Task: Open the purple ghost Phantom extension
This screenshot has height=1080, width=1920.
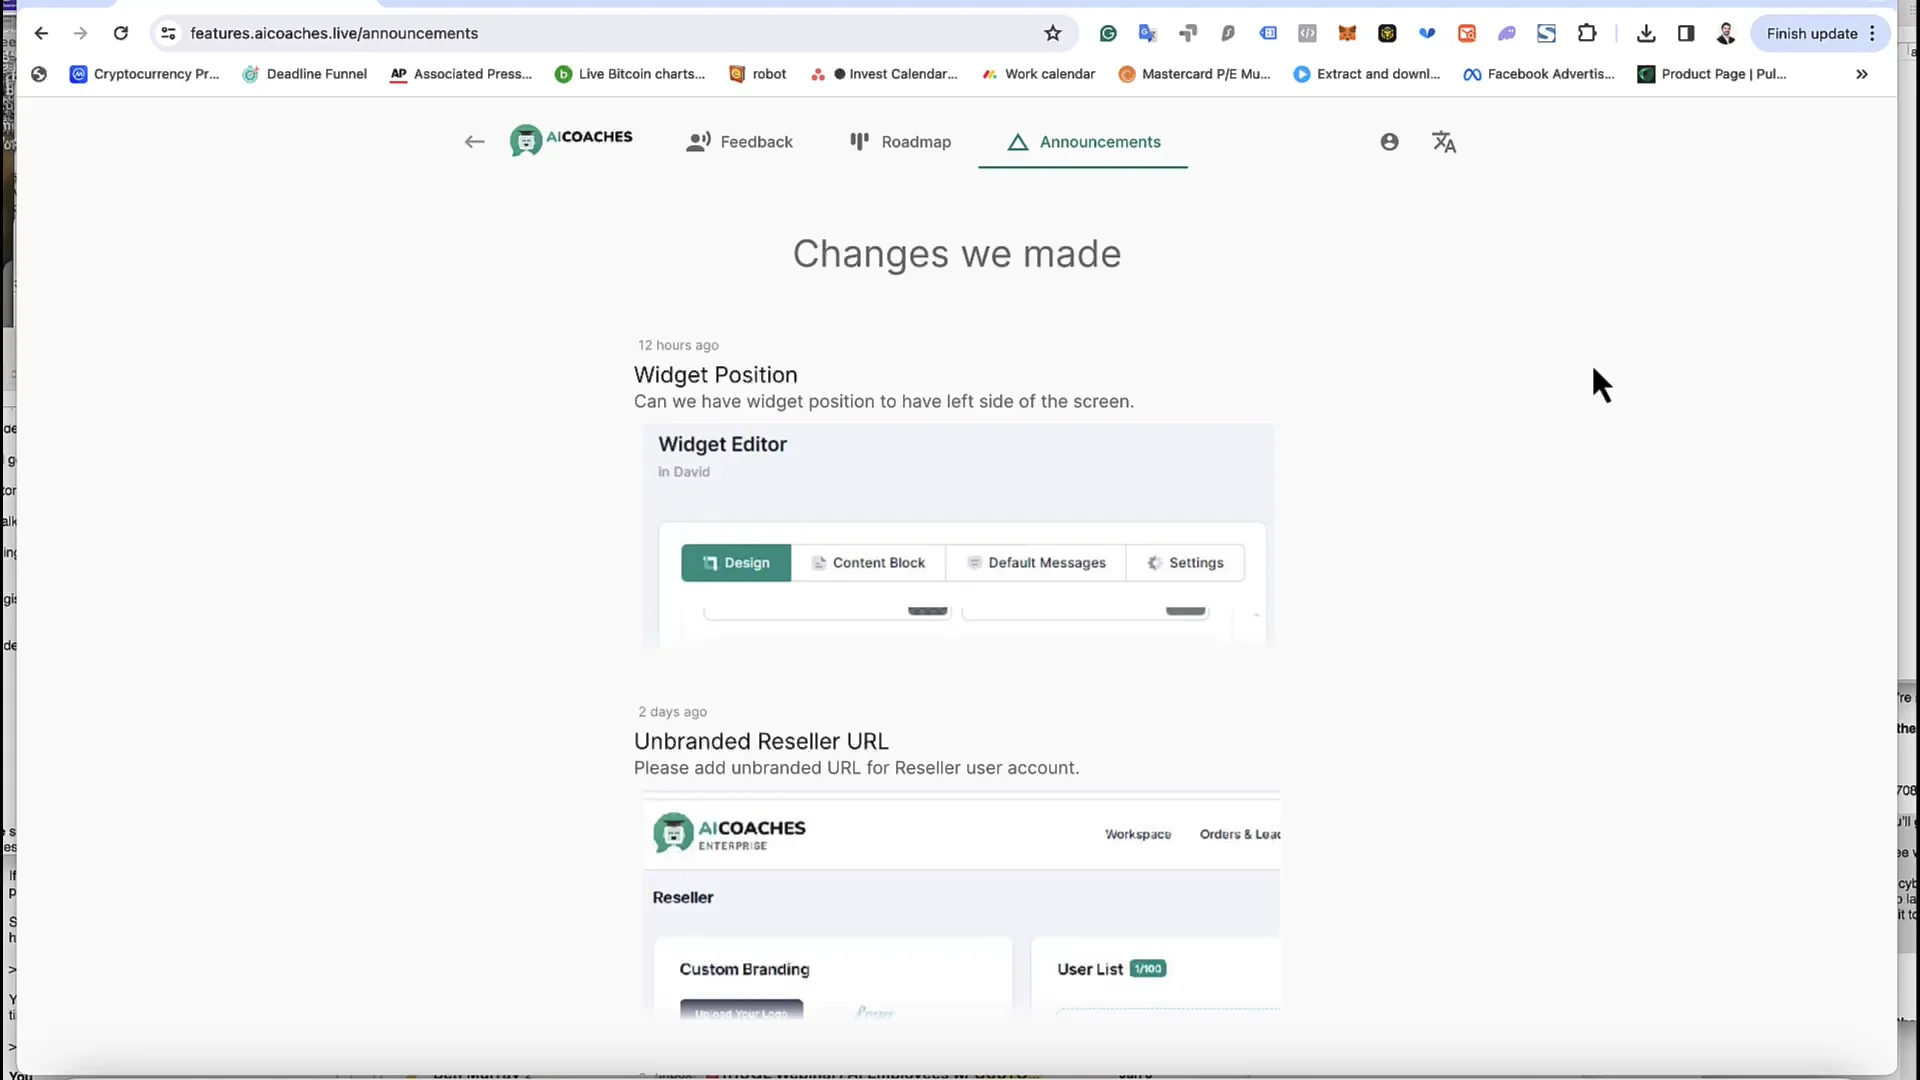Action: pos(1507,33)
